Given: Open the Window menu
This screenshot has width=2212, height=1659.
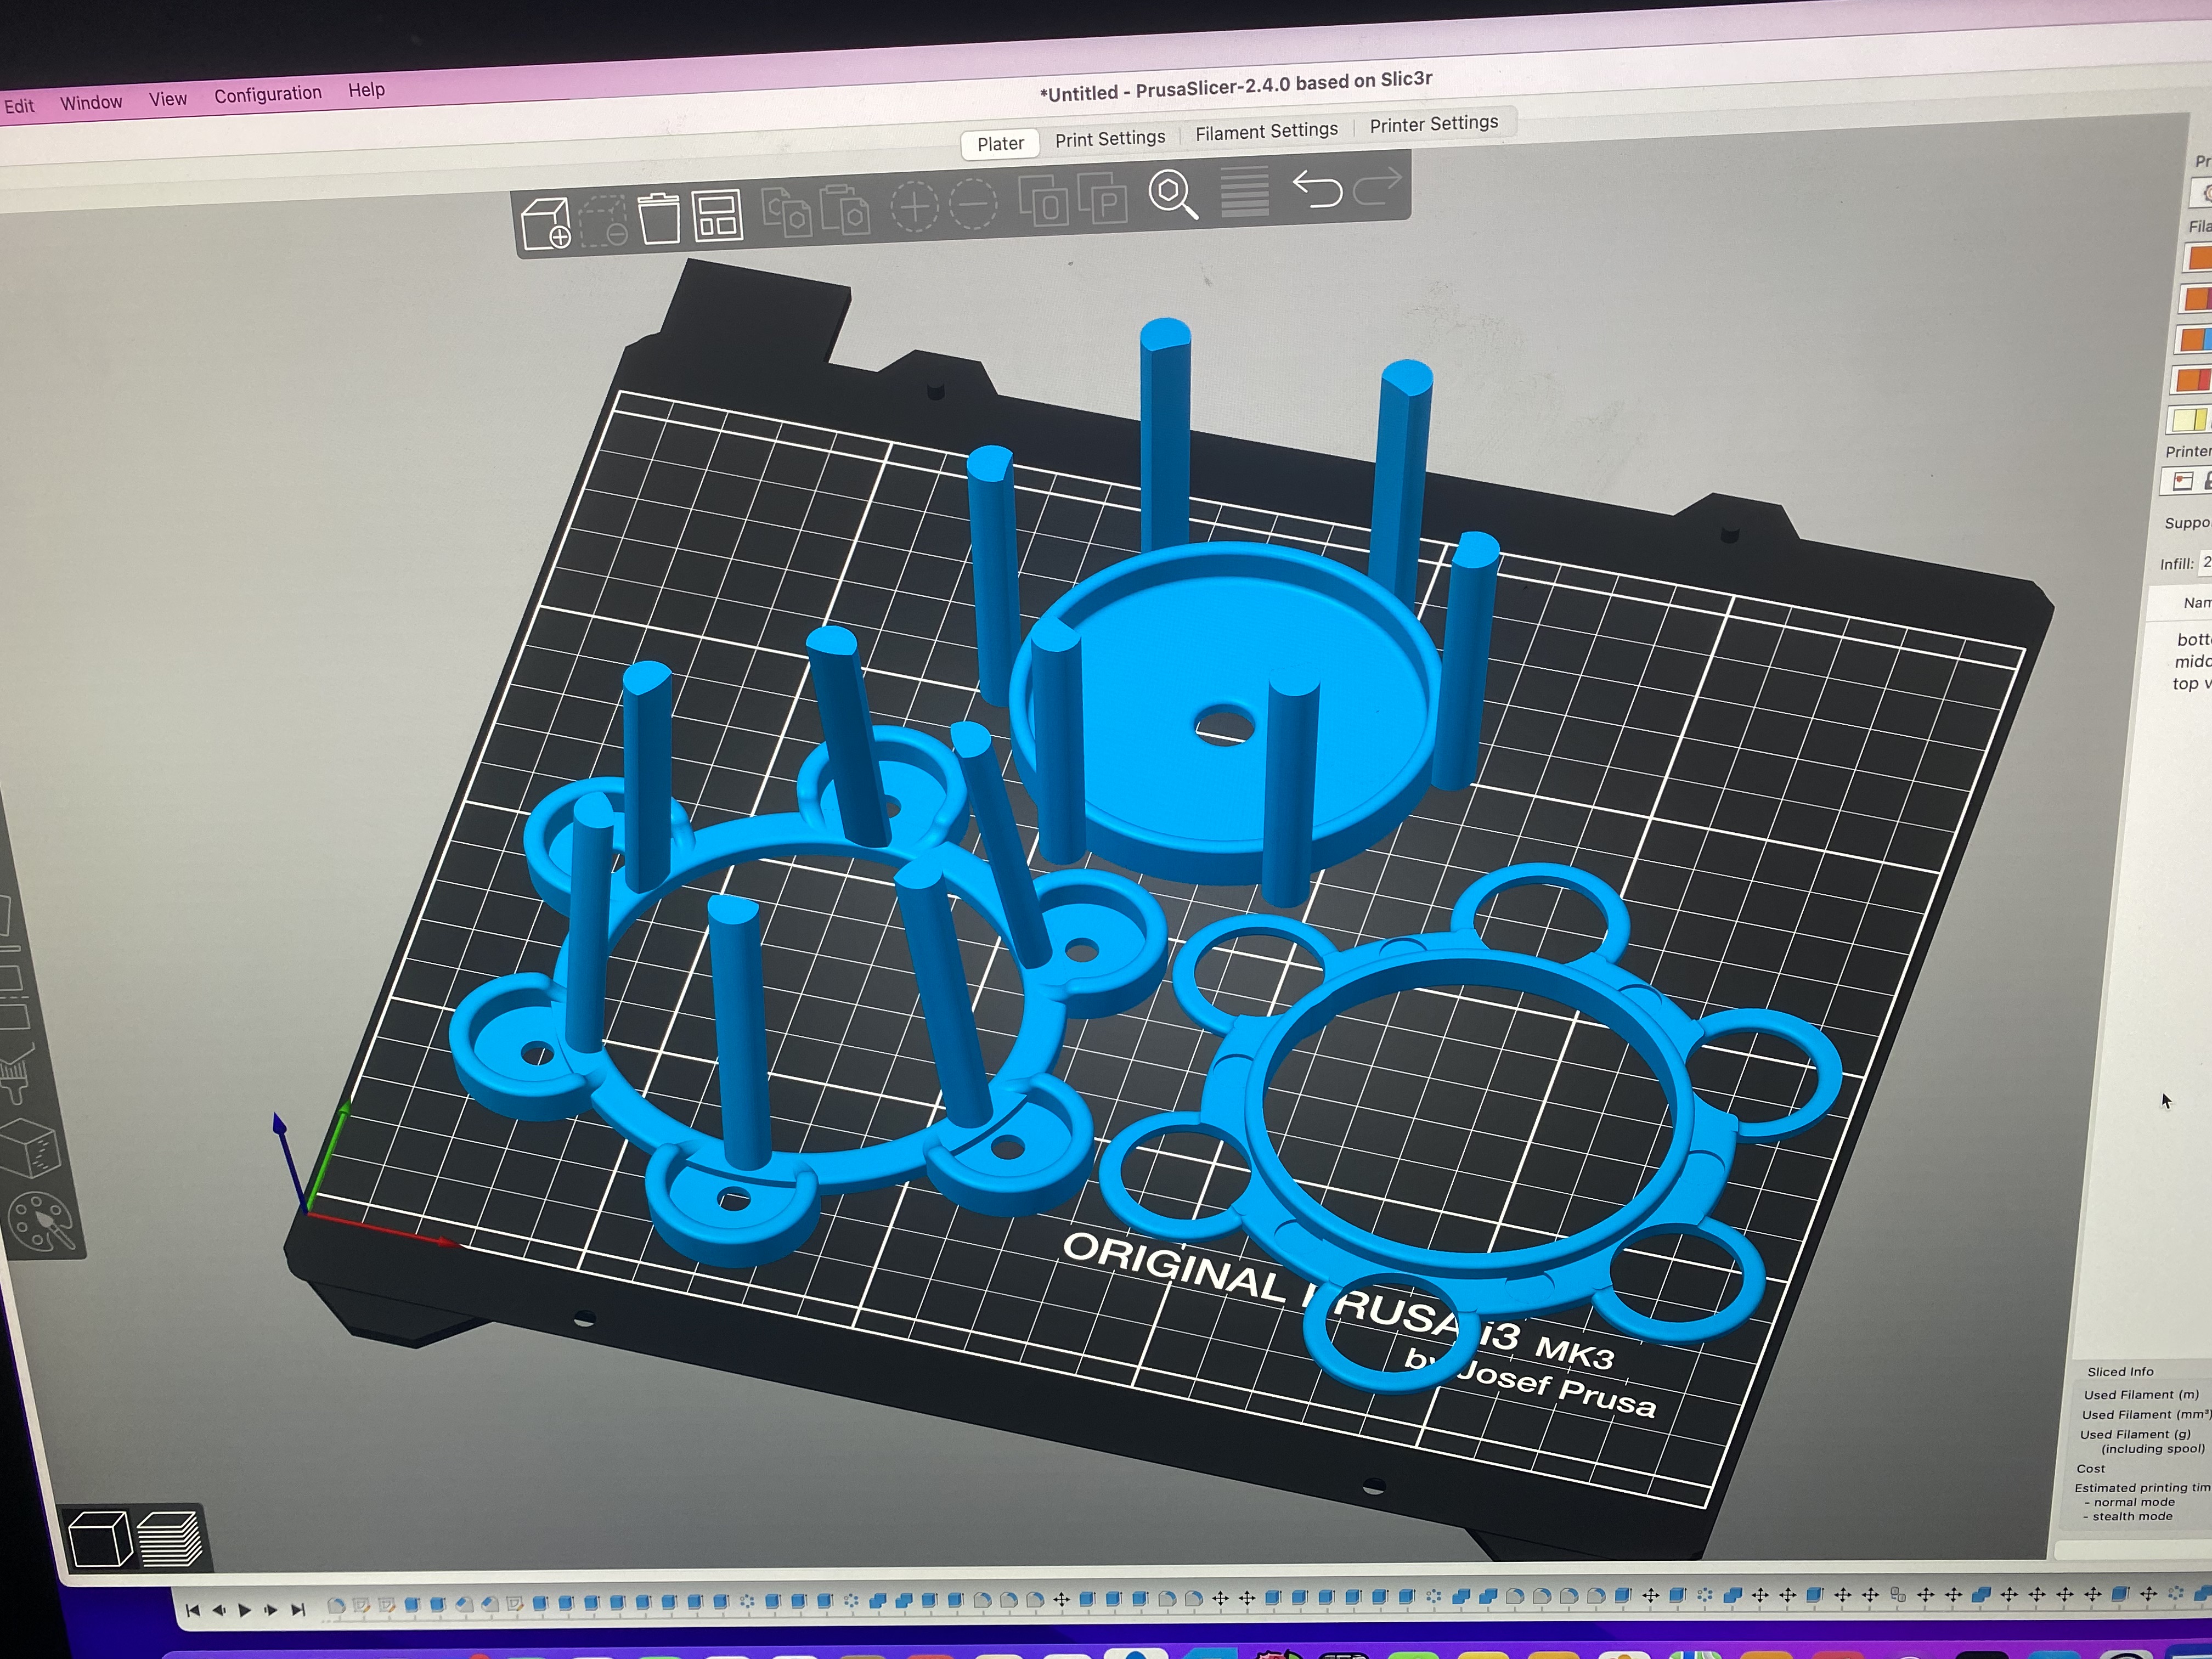Looking at the screenshot, I should (91, 102).
